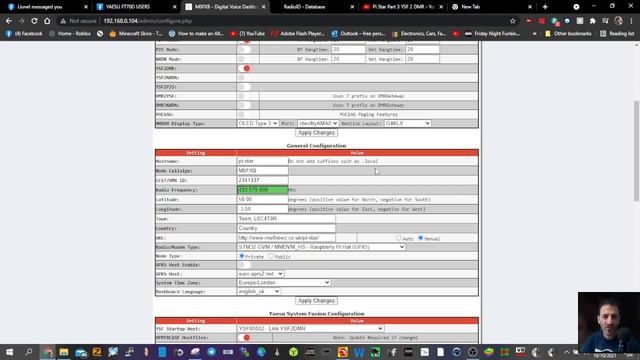Enable the YSF2NXDN switch
Image resolution: width=640 pixels, height=360 pixels.
point(244,78)
